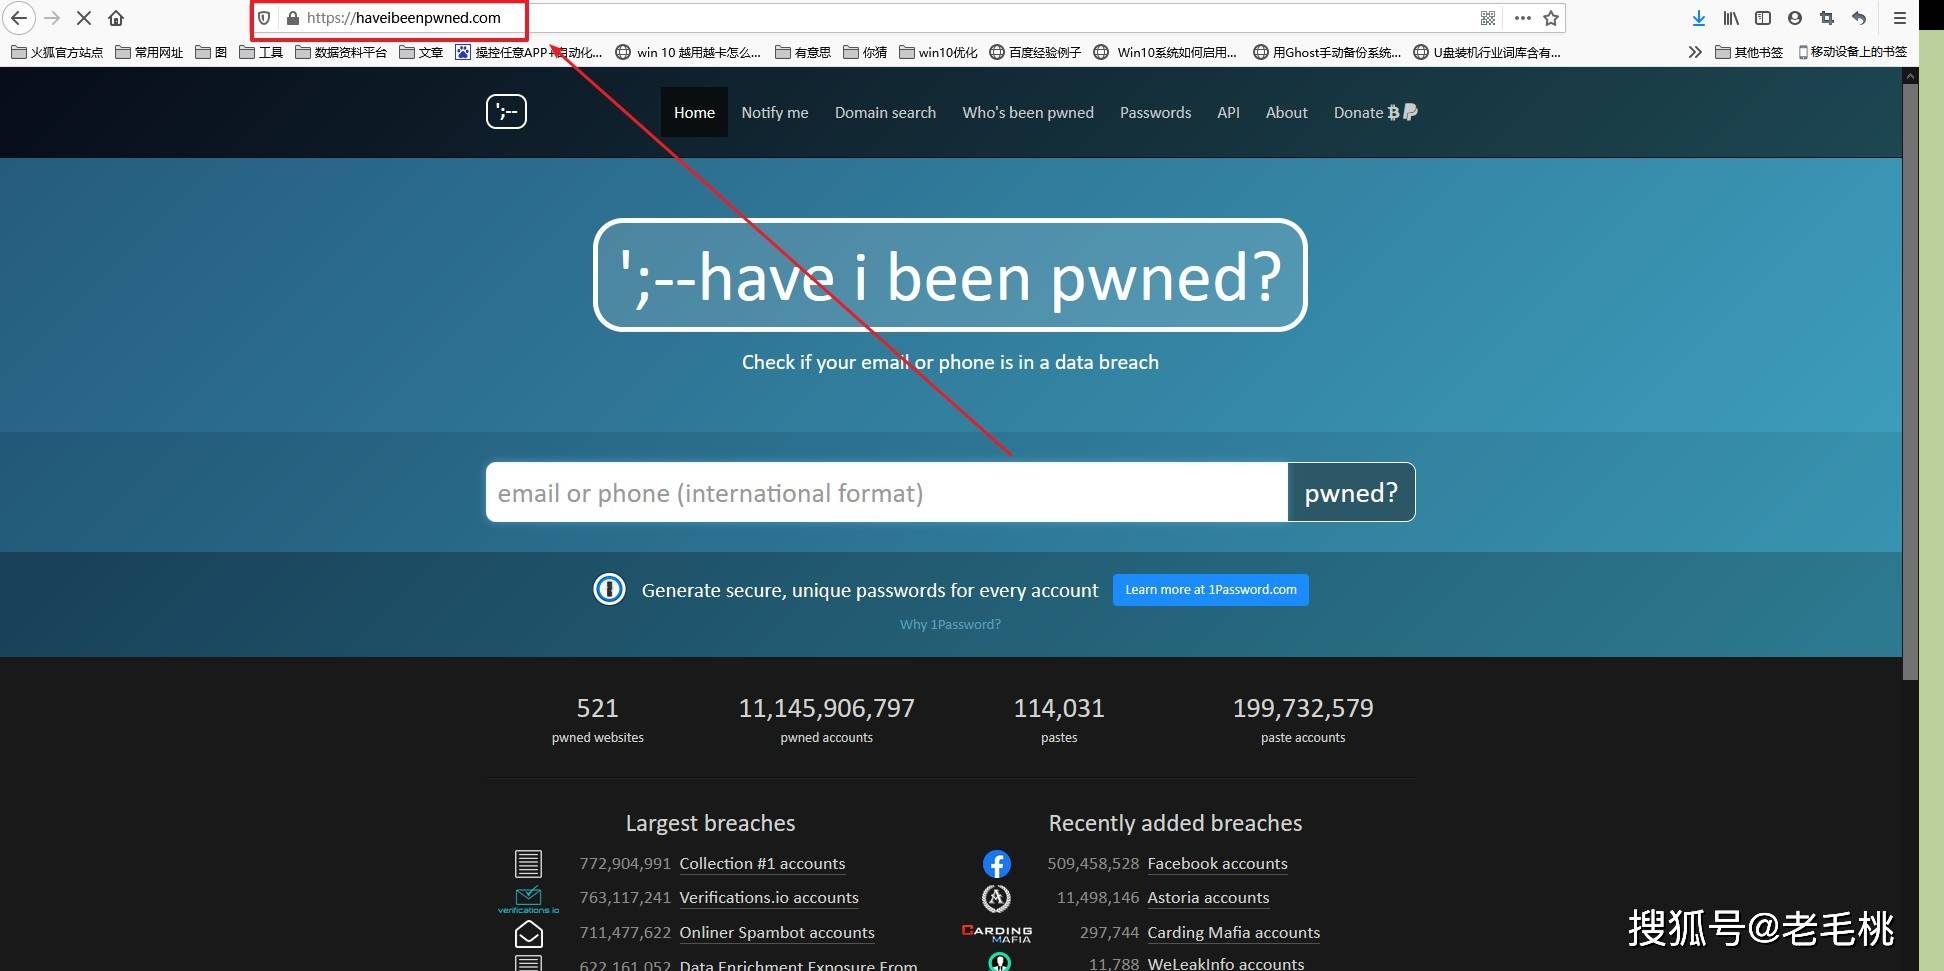
Task: Click the QR code icon in address bar
Action: [x=1488, y=18]
